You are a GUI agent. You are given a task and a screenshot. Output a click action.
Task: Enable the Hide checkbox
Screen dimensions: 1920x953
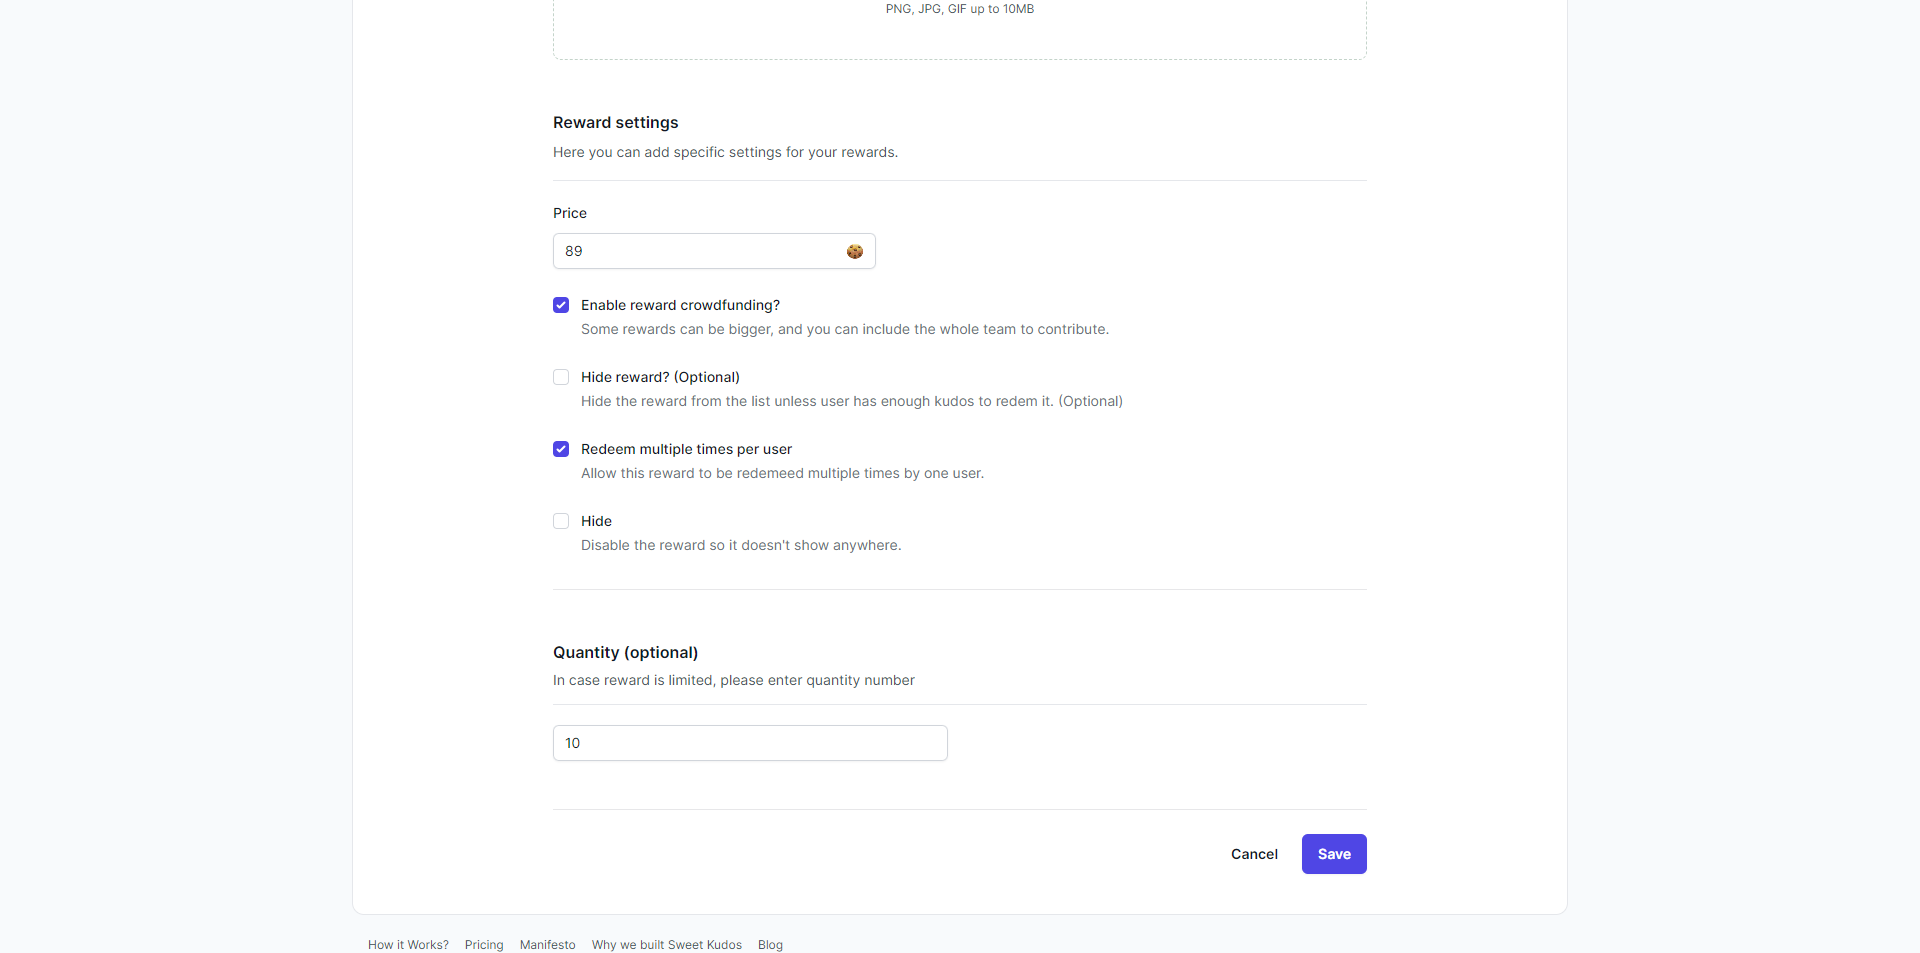[x=561, y=521]
